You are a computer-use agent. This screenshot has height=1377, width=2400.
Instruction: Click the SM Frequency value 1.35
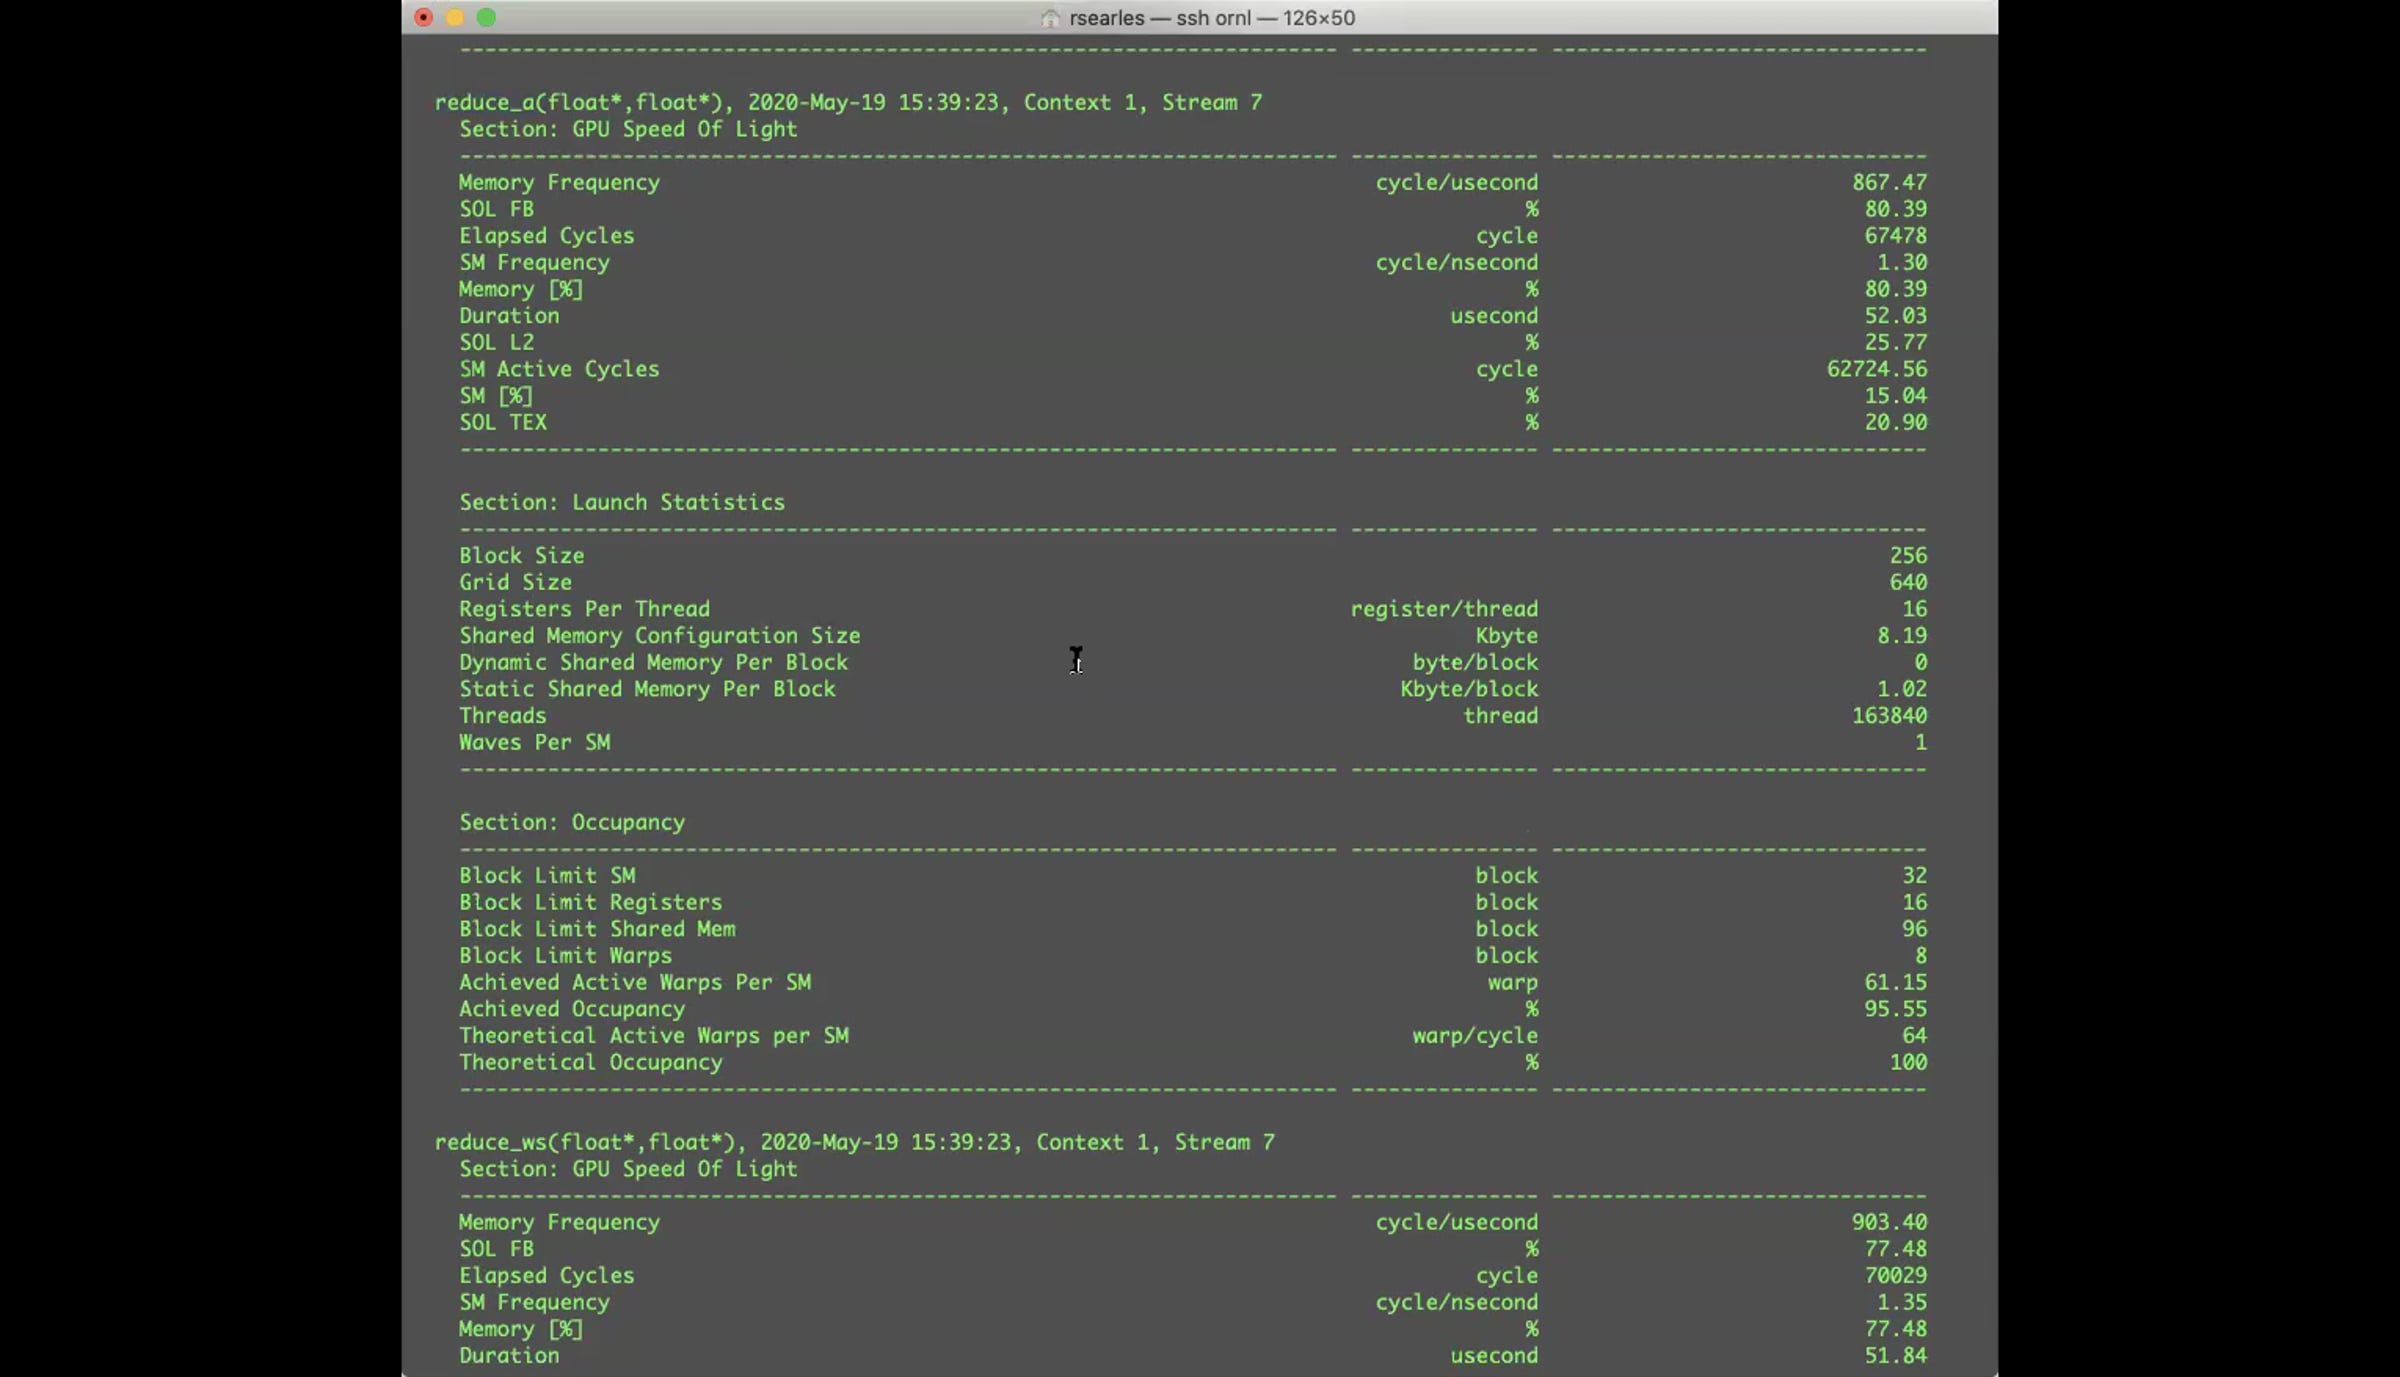(1902, 1303)
